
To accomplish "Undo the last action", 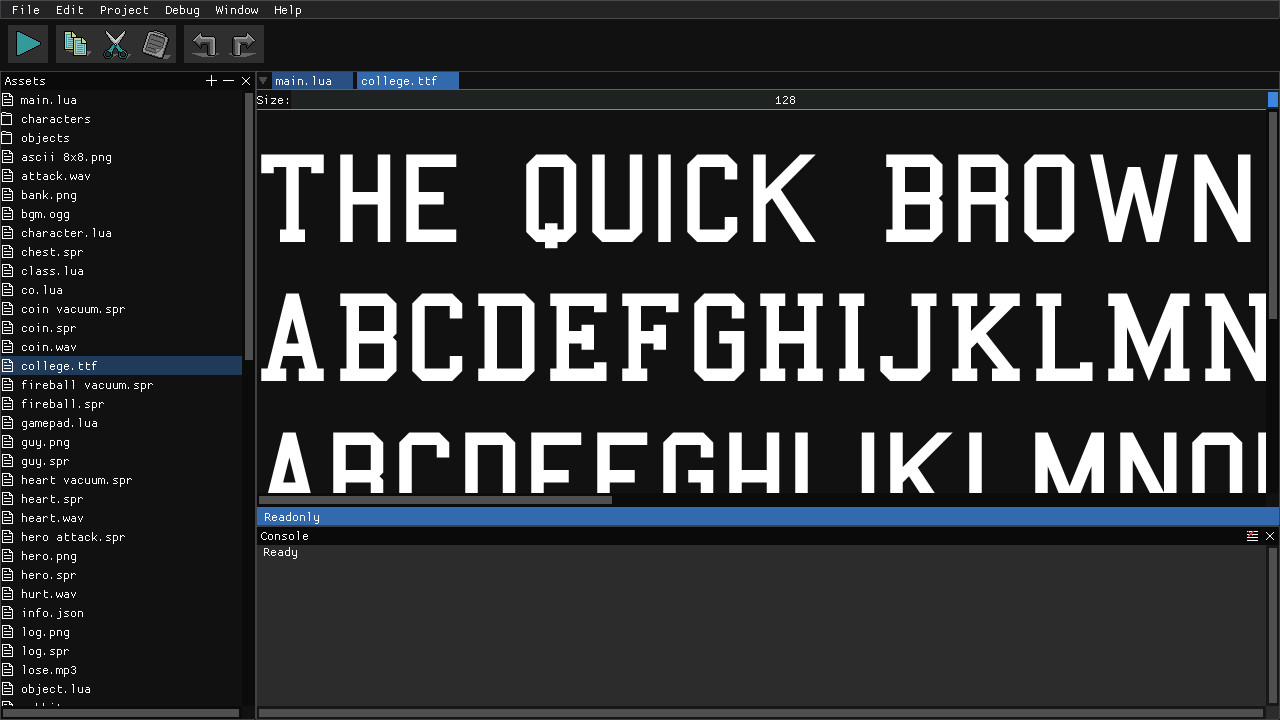I will [203, 43].
